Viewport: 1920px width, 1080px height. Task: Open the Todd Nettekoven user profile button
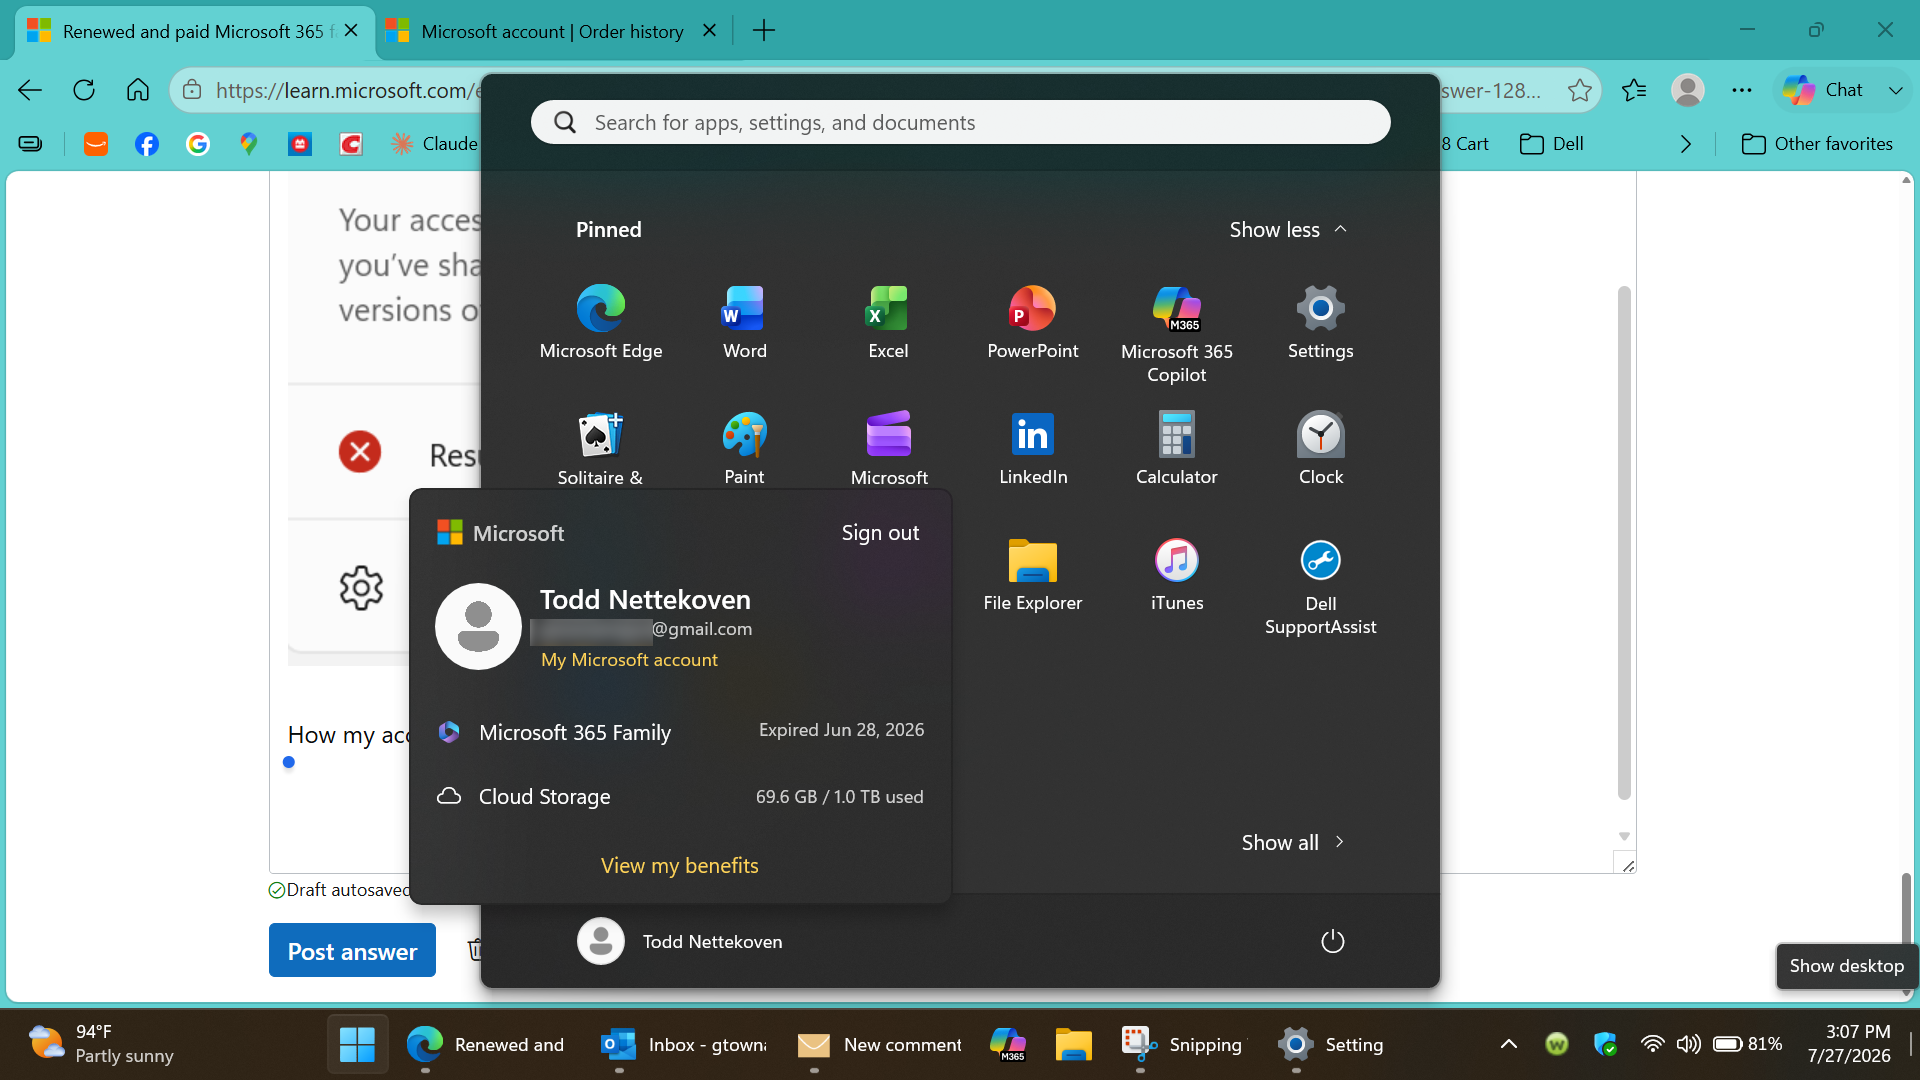pyautogui.click(x=680, y=941)
